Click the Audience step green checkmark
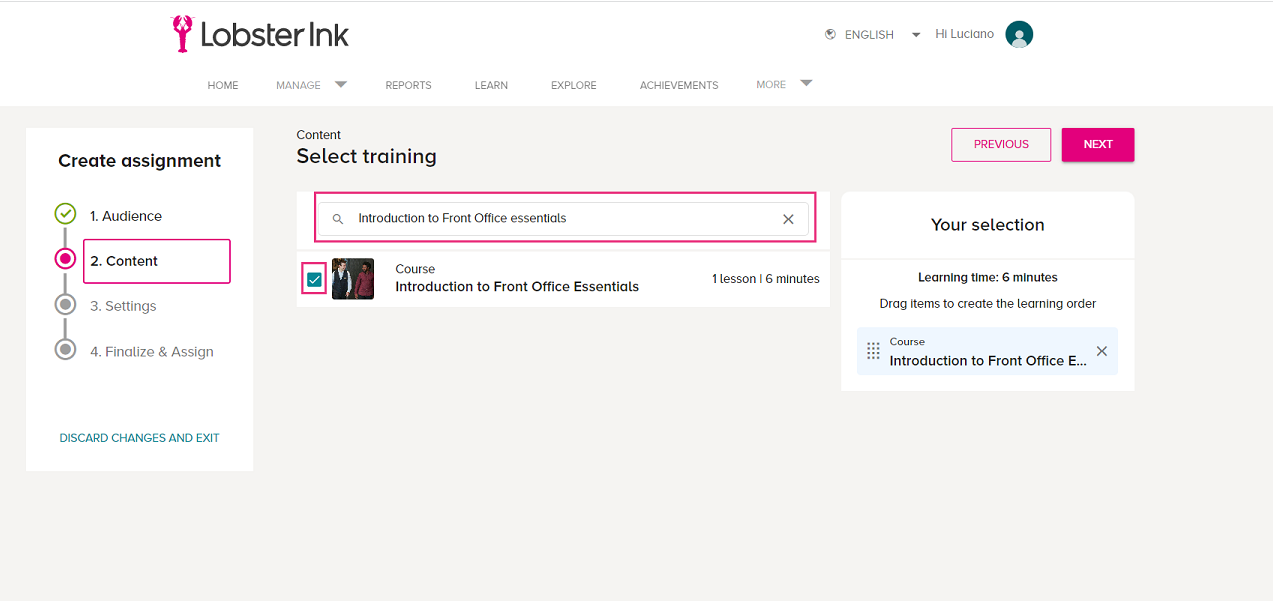 [65, 214]
